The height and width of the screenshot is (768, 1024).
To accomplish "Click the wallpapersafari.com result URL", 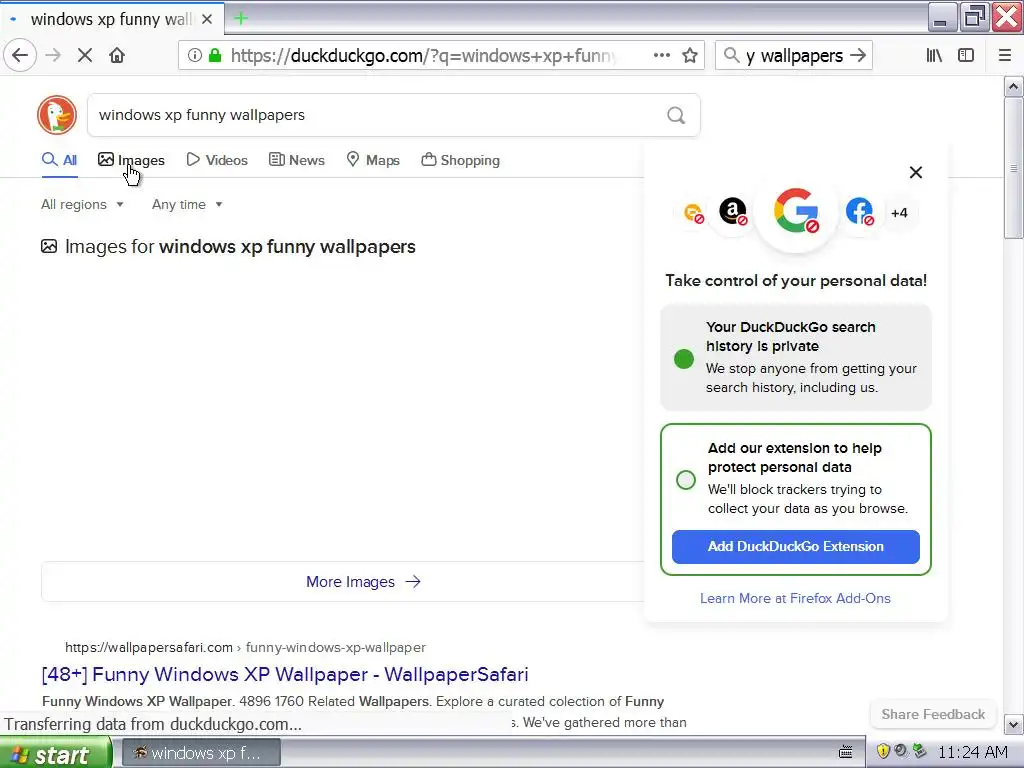I will tap(245, 647).
